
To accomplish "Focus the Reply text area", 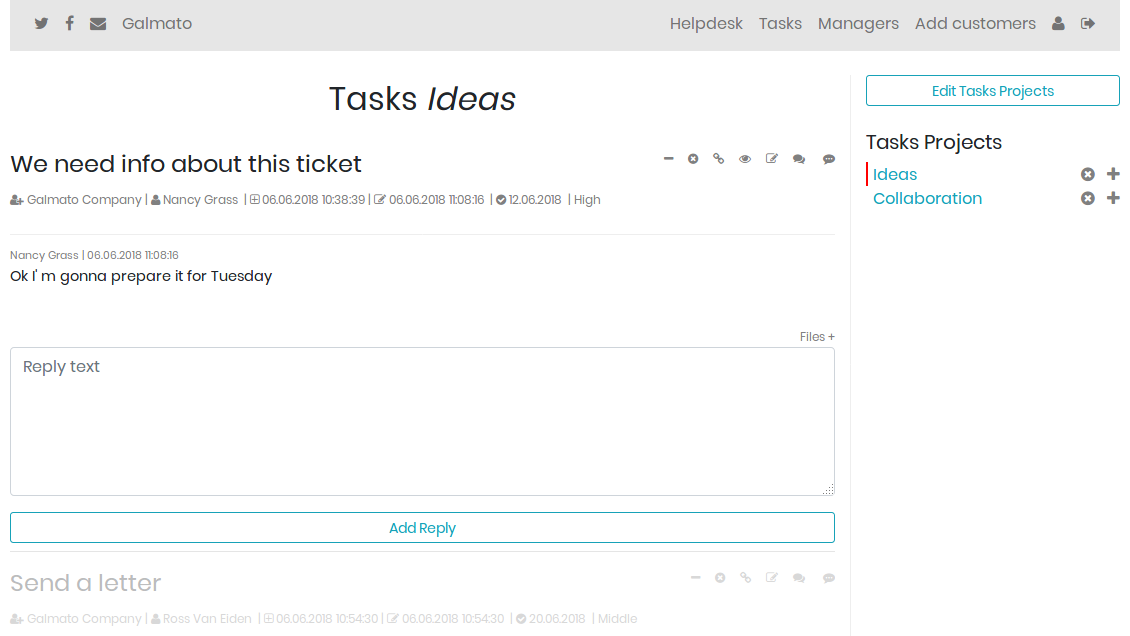I will [x=422, y=421].
